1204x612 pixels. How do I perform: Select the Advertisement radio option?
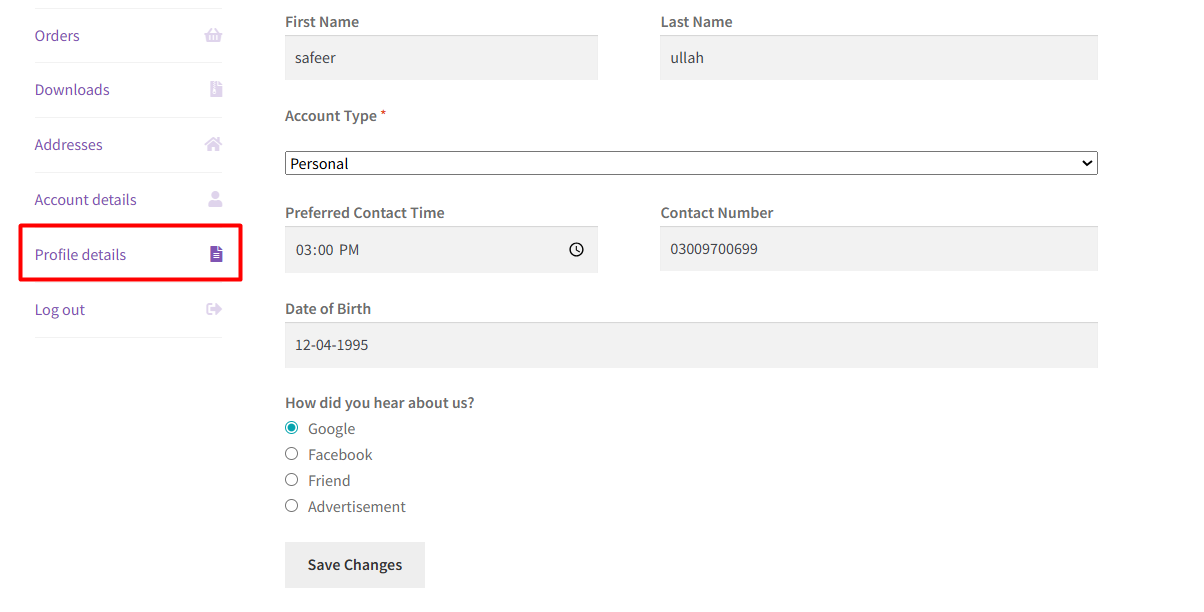[x=292, y=506]
